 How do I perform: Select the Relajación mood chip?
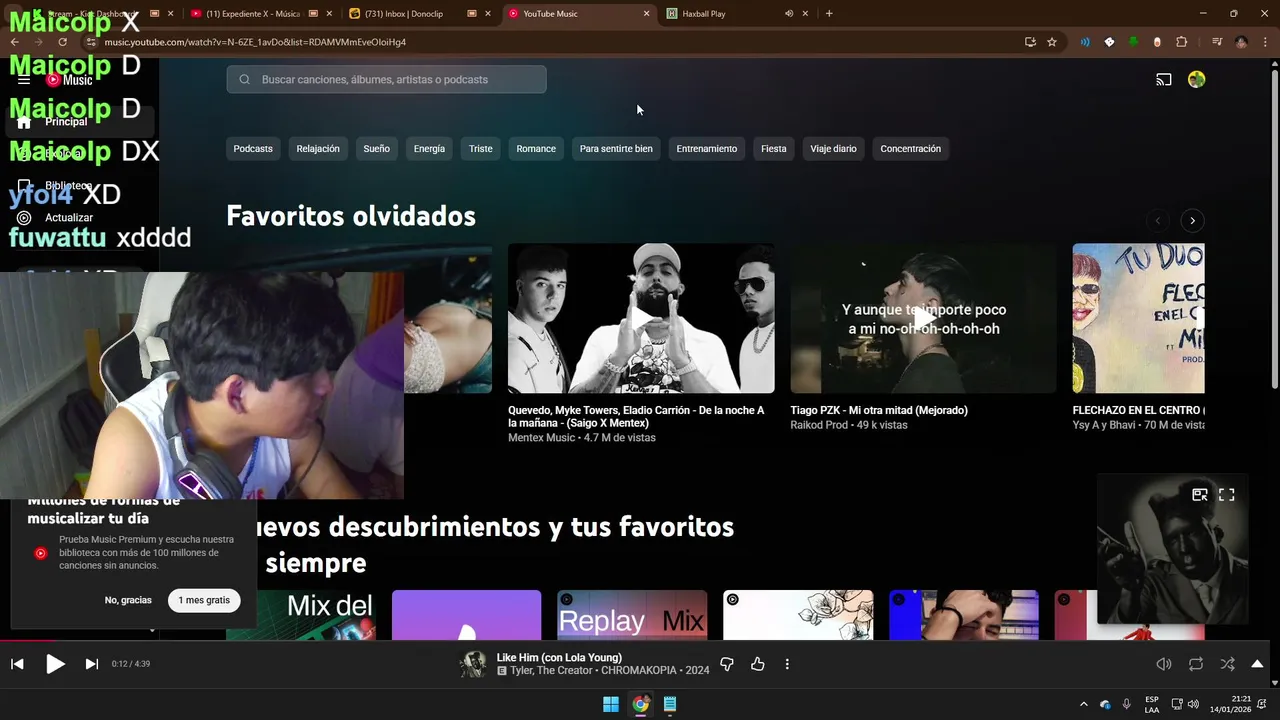[318, 149]
